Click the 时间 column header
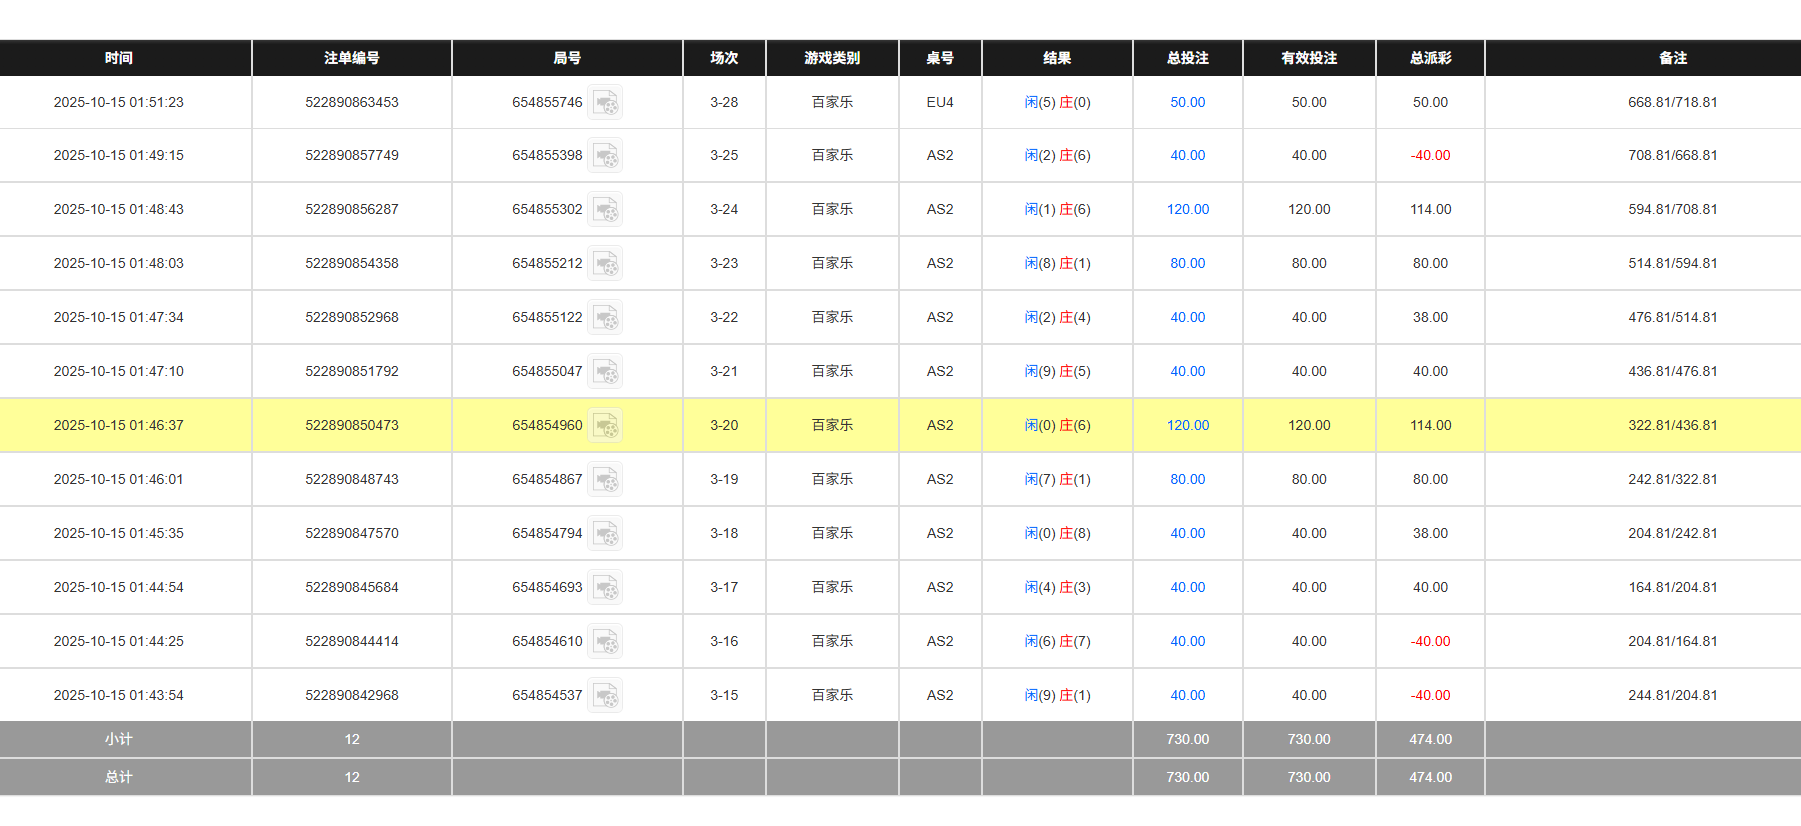The width and height of the screenshot is (1801, 826). pos(119,58)
